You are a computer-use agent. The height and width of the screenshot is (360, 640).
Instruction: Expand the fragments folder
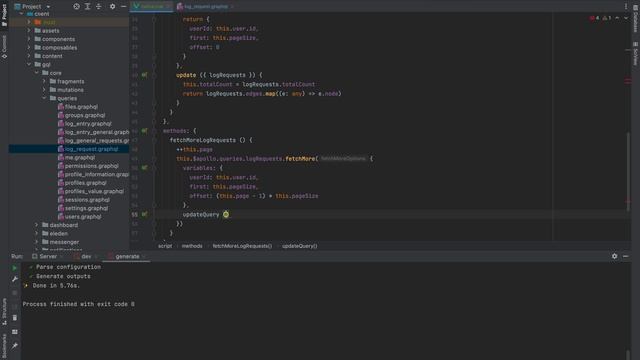(44, 82)
